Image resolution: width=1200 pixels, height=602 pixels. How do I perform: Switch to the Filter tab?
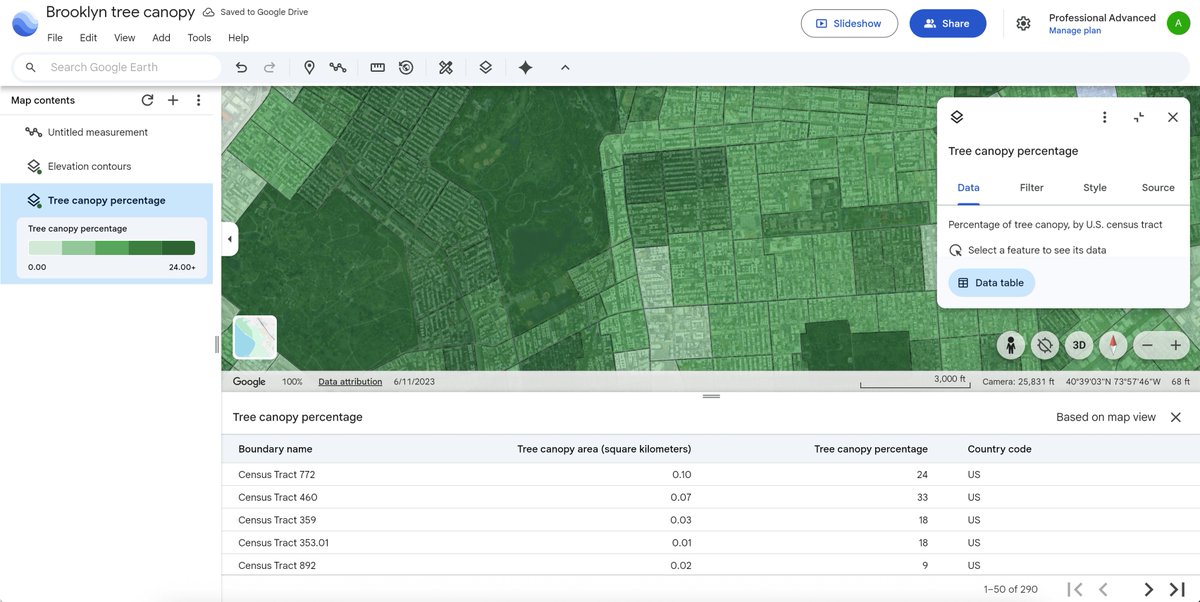pyautogui.click(x=1032, y=187)
